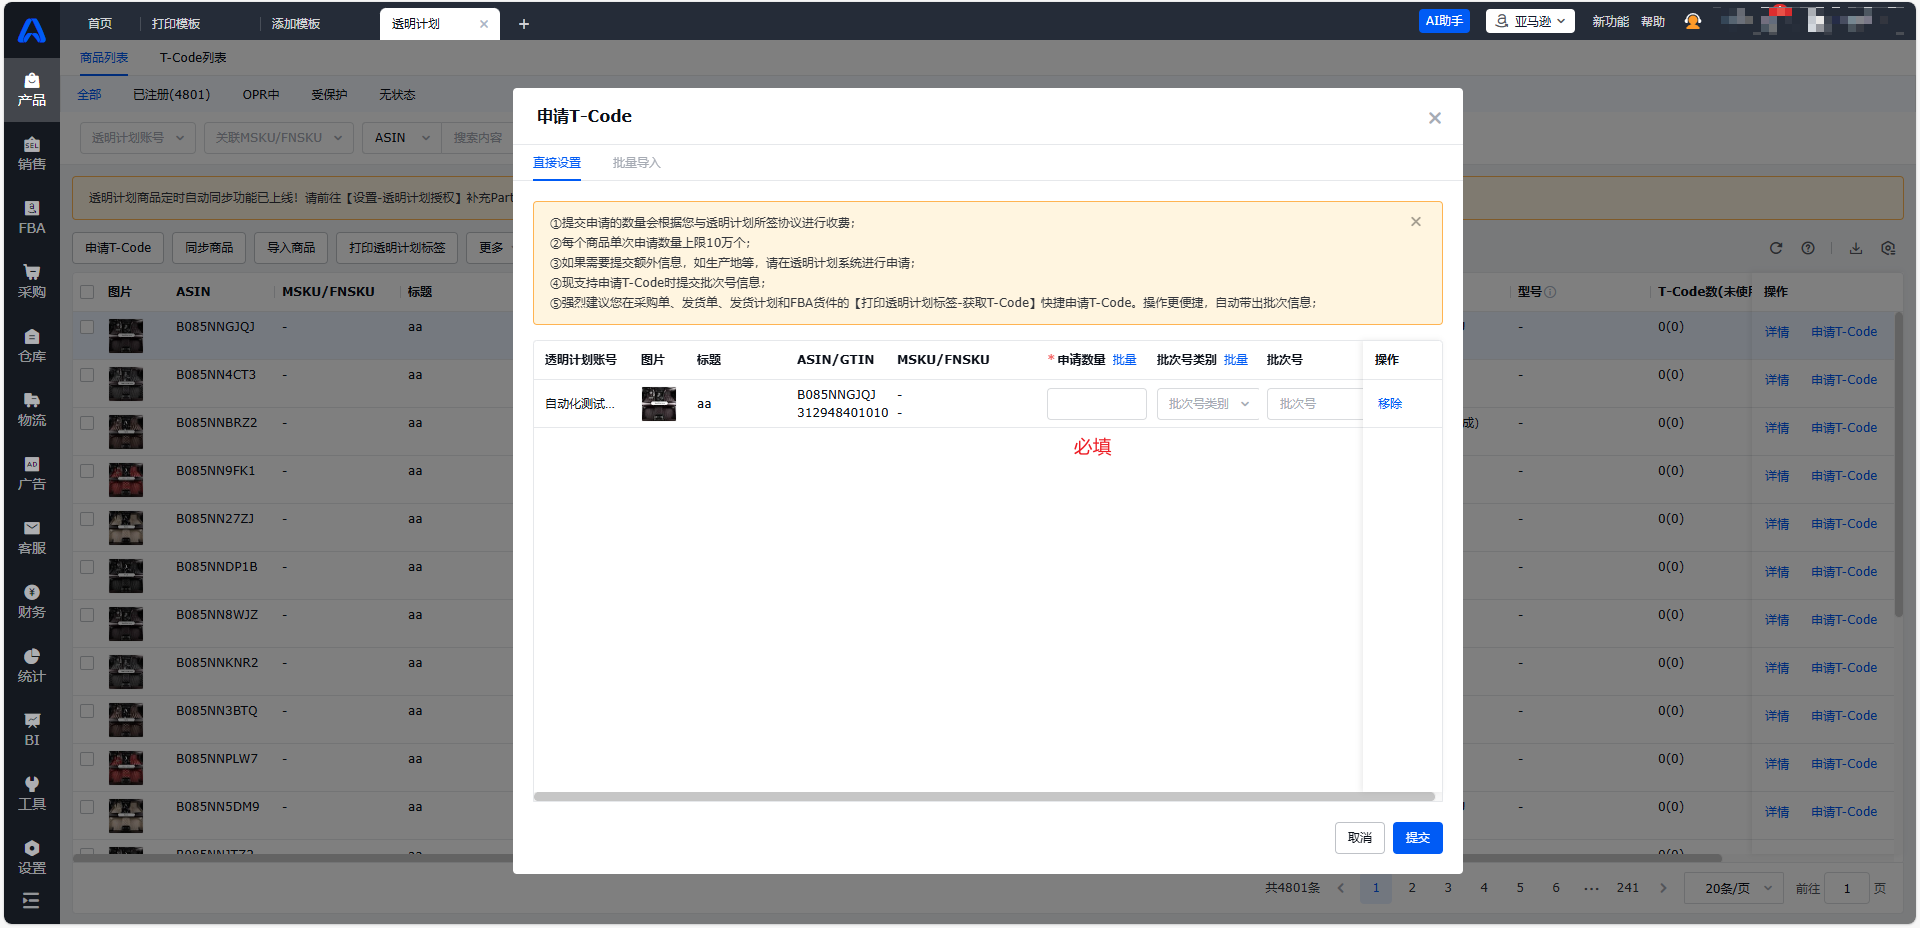The height and width of the screenshot is (928, 1920).
Task: Select the header select-all checkbox
Action: point(87,292)
